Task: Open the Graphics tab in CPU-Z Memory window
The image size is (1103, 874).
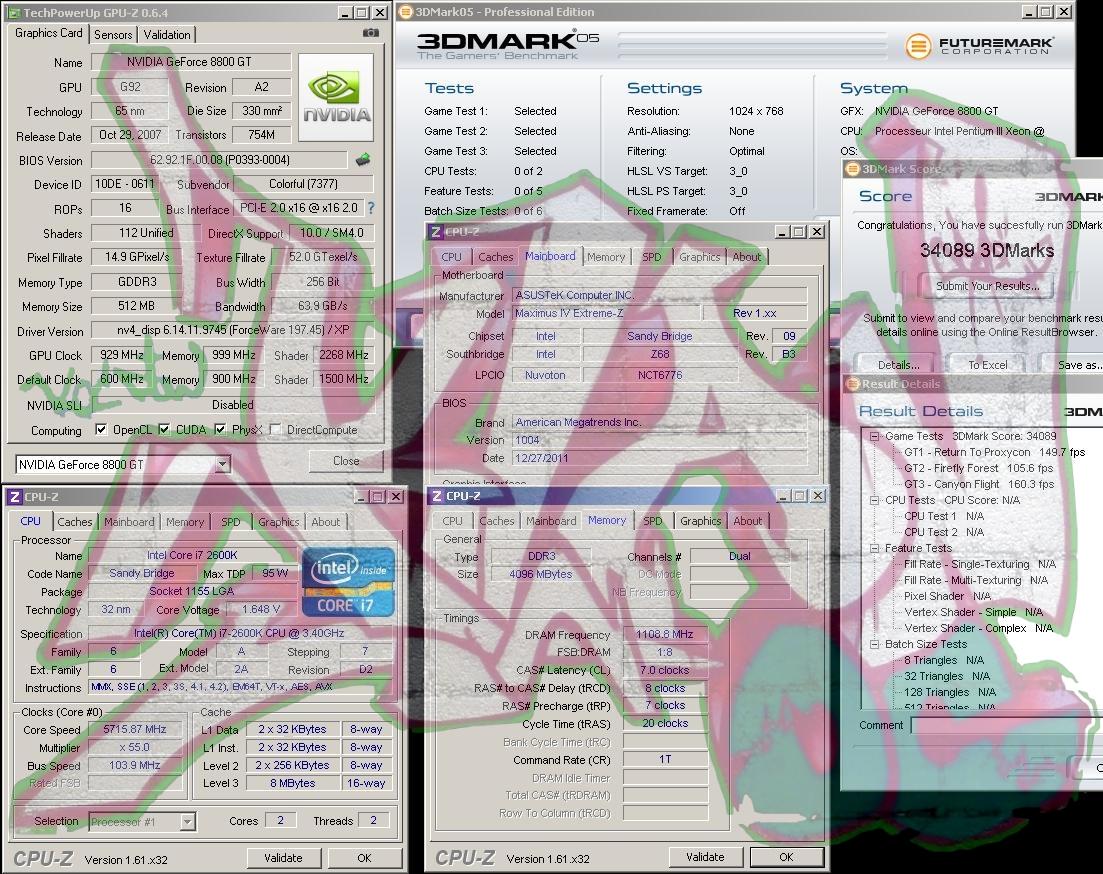Action: (x=701, y=521)
